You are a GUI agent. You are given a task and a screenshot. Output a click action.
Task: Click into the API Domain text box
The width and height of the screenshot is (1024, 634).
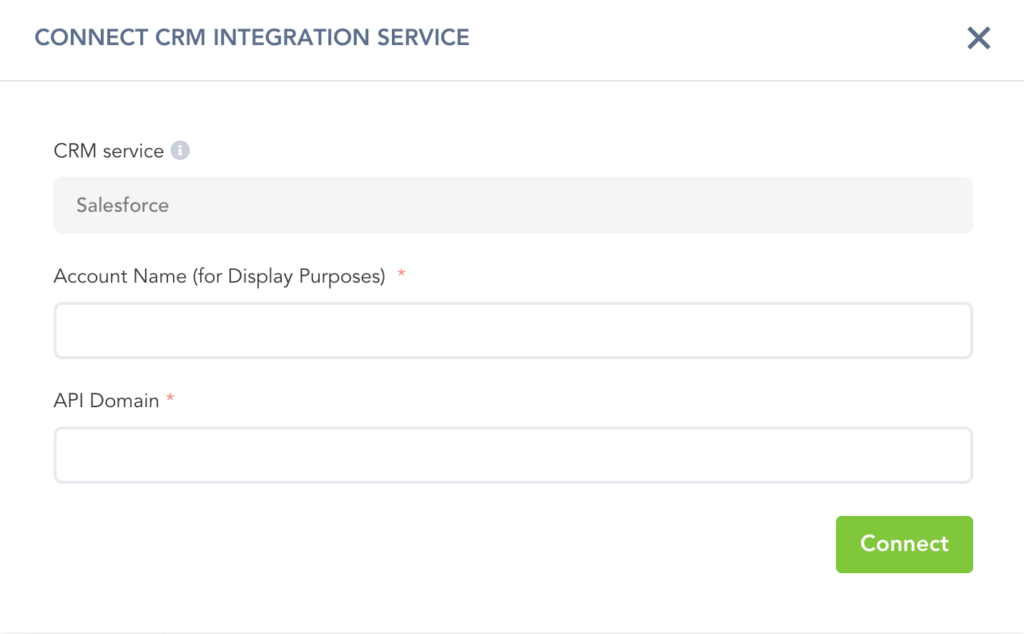tap(512, 455)
